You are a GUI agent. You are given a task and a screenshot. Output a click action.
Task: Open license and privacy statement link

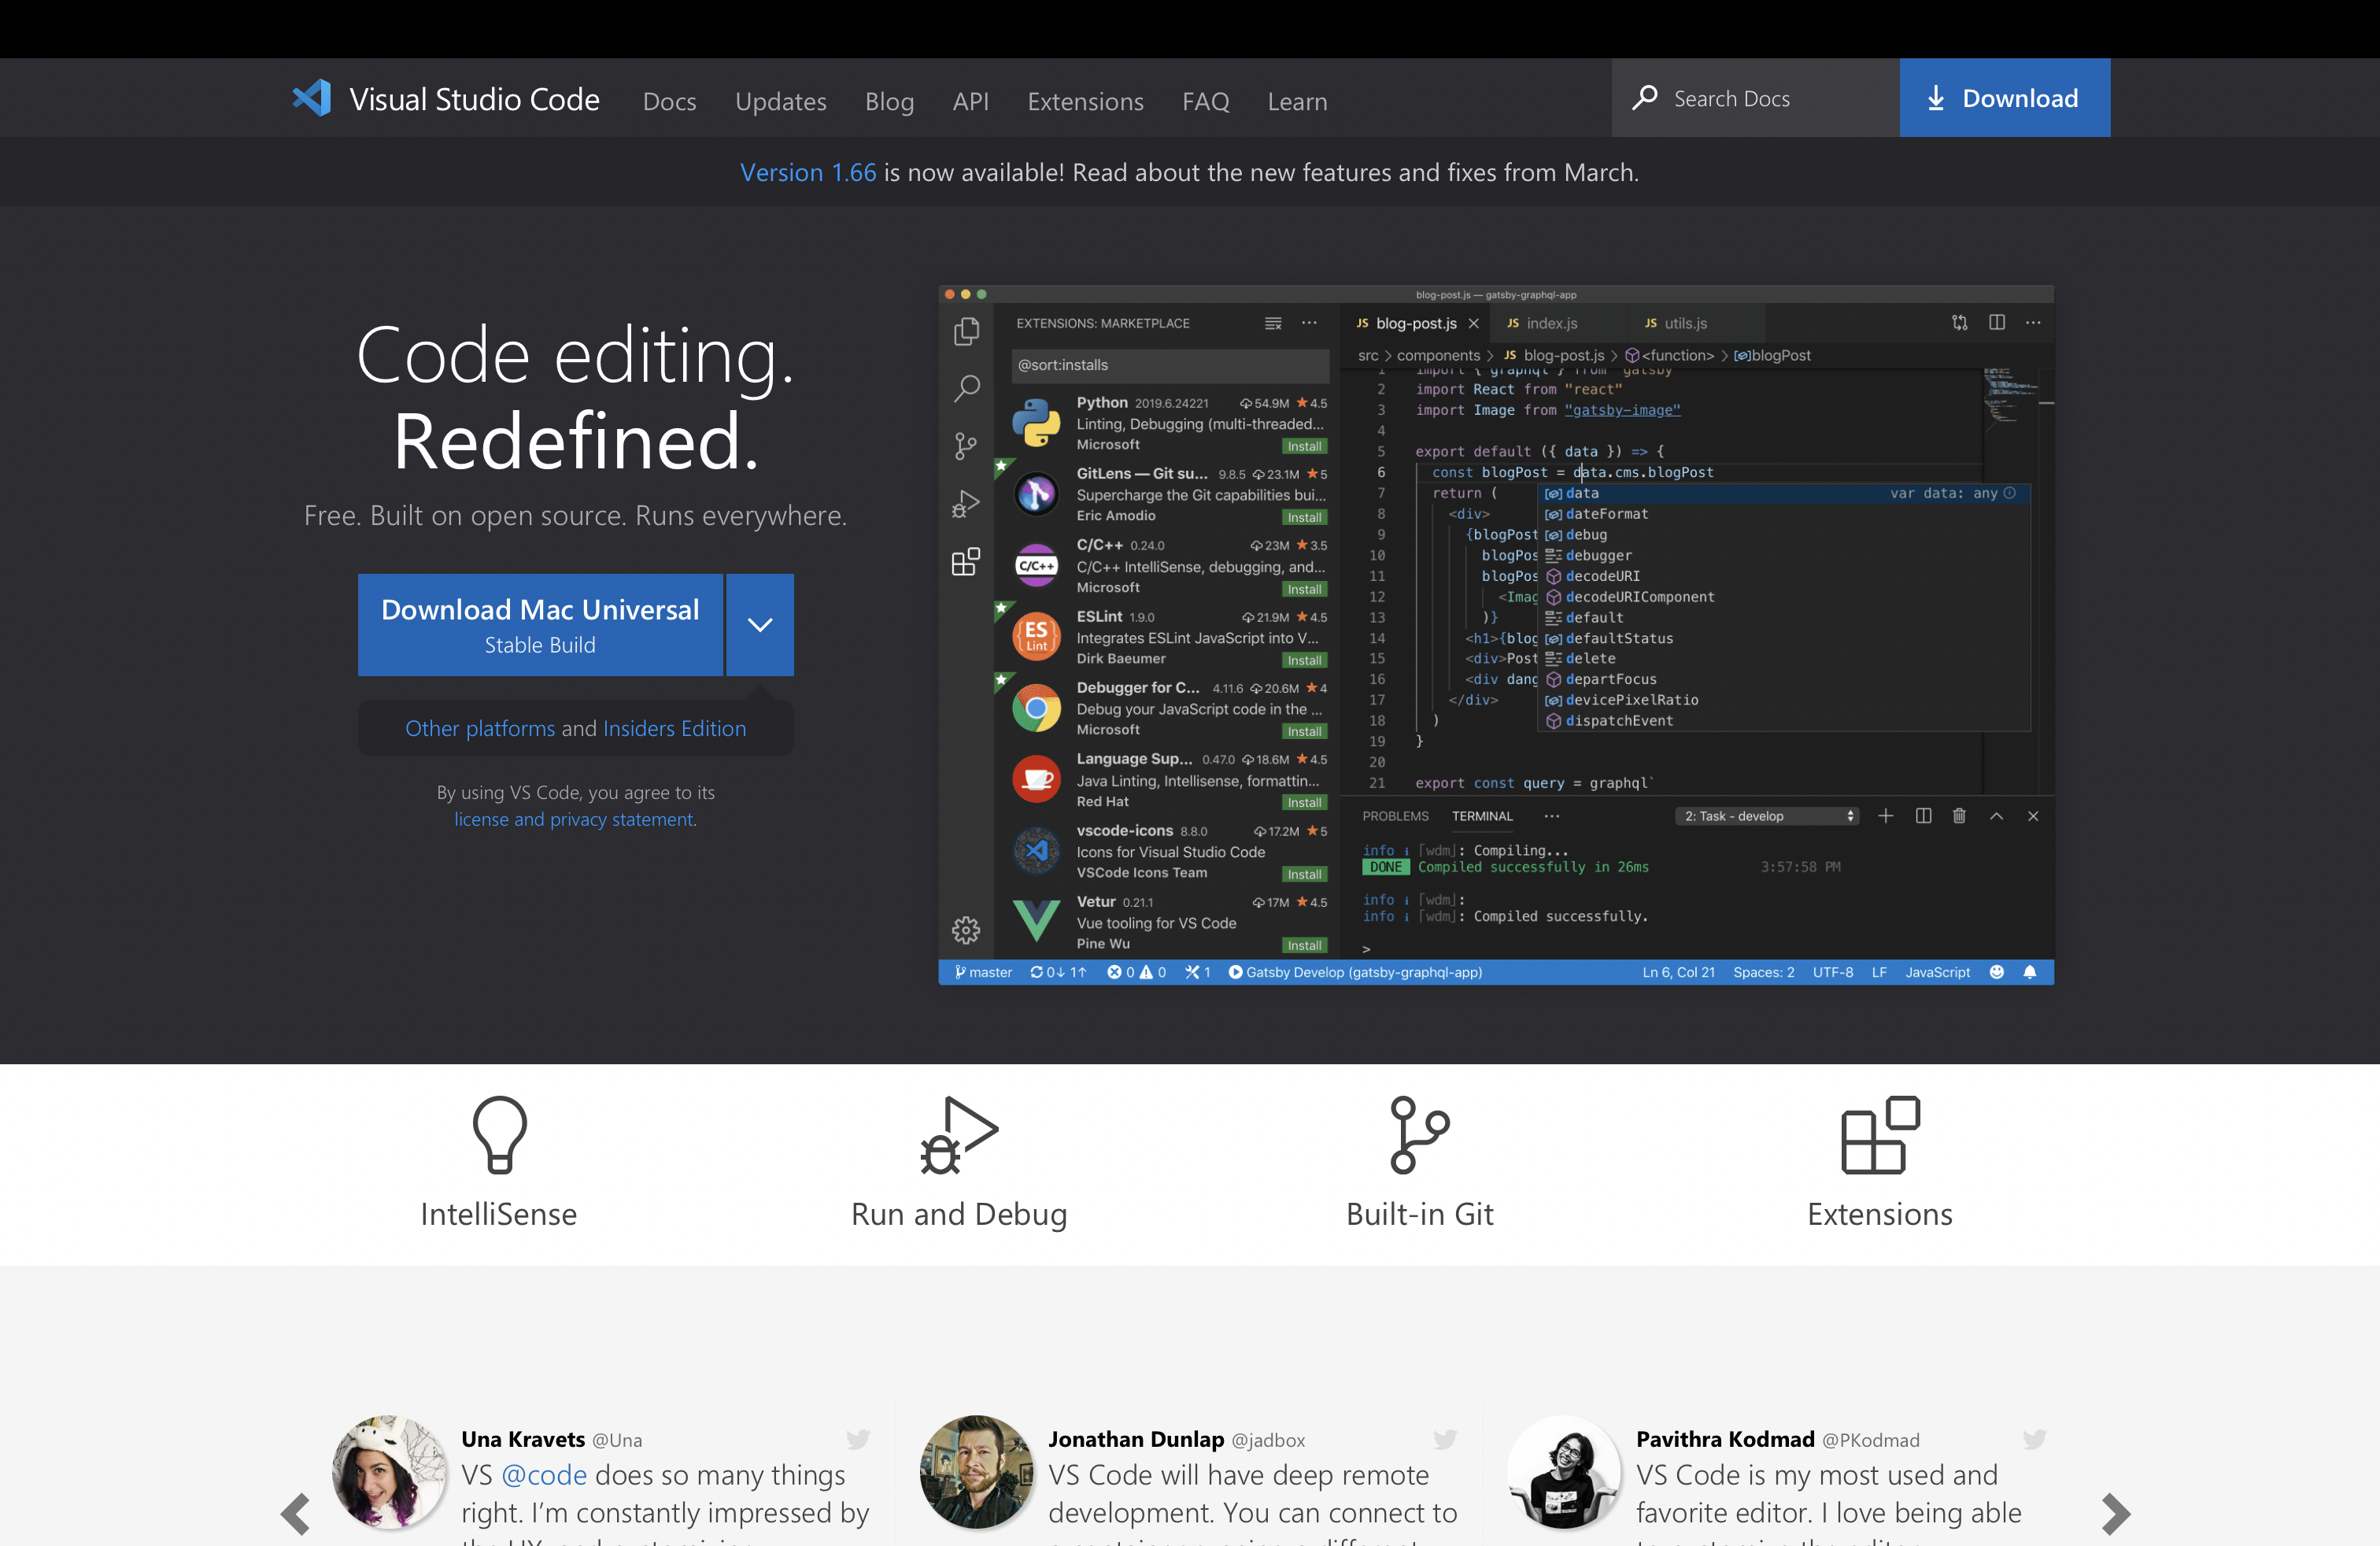tap(575, 819)
